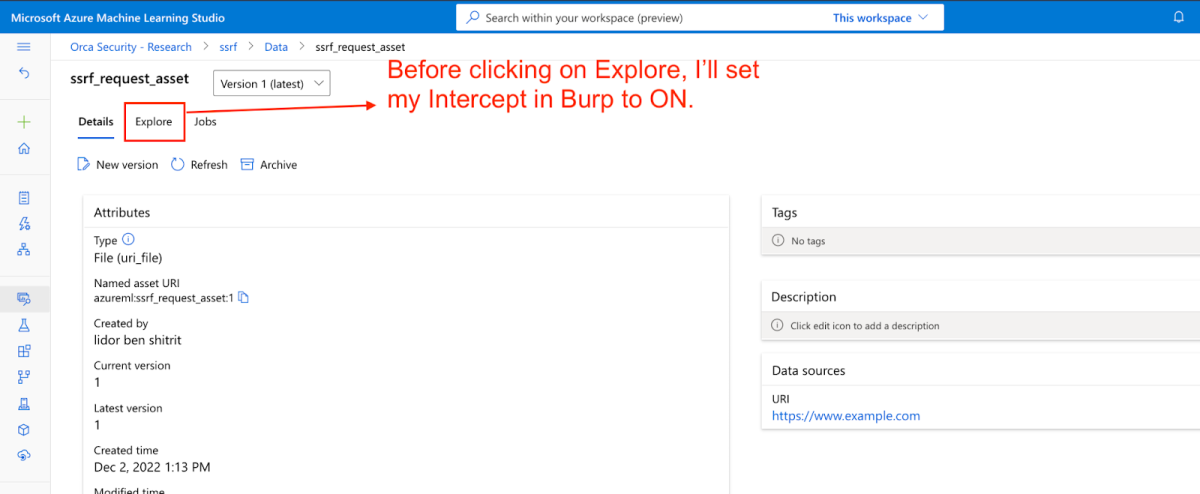The image size is (1200, 494).
Task: Select the highlighted Data icon in the sidebar
Action: [x=24, y=298]
